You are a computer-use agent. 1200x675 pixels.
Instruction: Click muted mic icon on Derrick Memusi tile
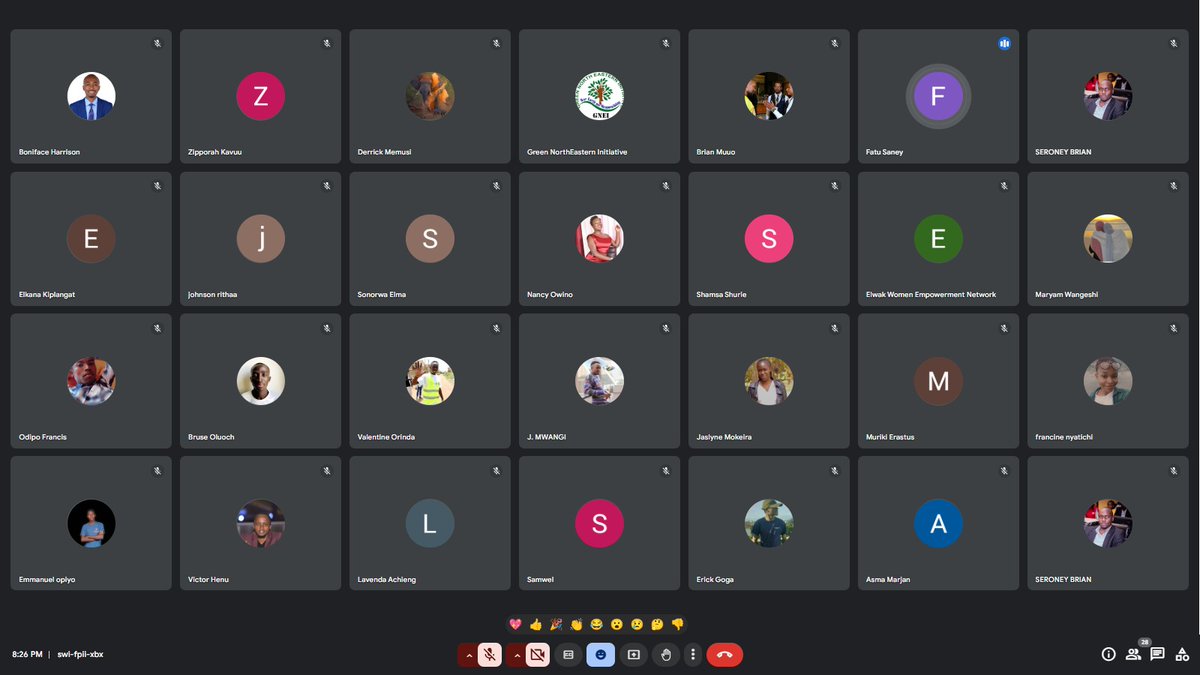pos(496,44)
